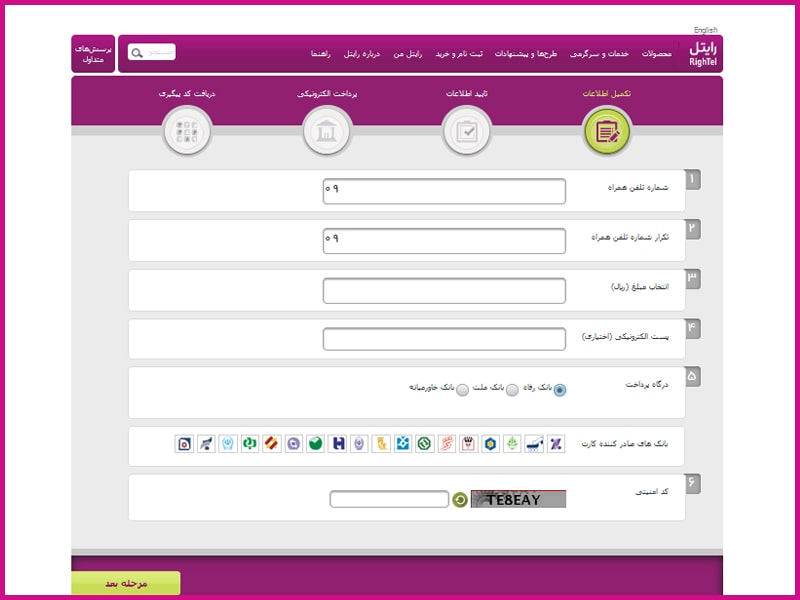Select the red and yellow striped bank logo
Viewport: 800px width, 600px height.
click(x=272, y=443)
